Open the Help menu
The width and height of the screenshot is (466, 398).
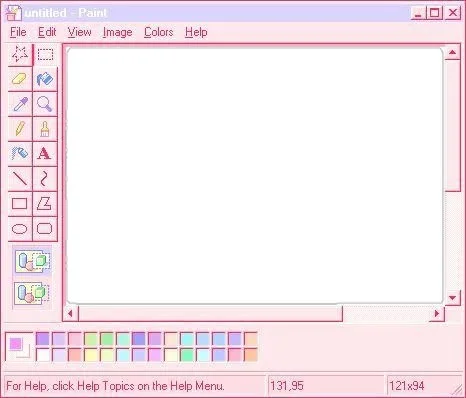(196, 32)
